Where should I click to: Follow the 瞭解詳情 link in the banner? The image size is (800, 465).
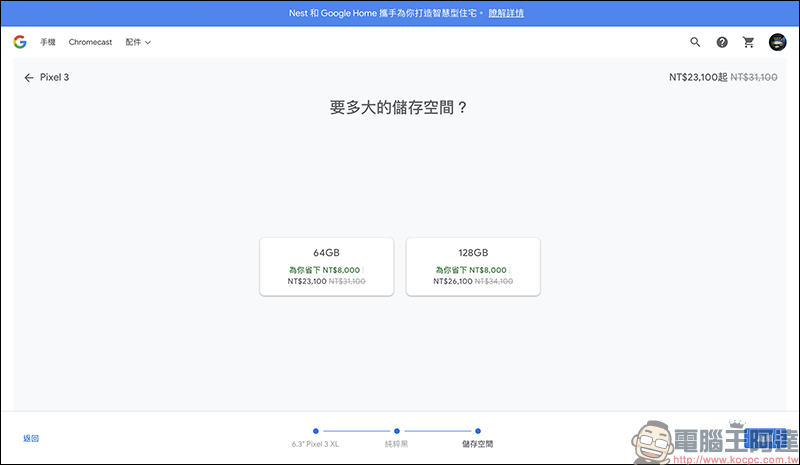tap(506, 13)
